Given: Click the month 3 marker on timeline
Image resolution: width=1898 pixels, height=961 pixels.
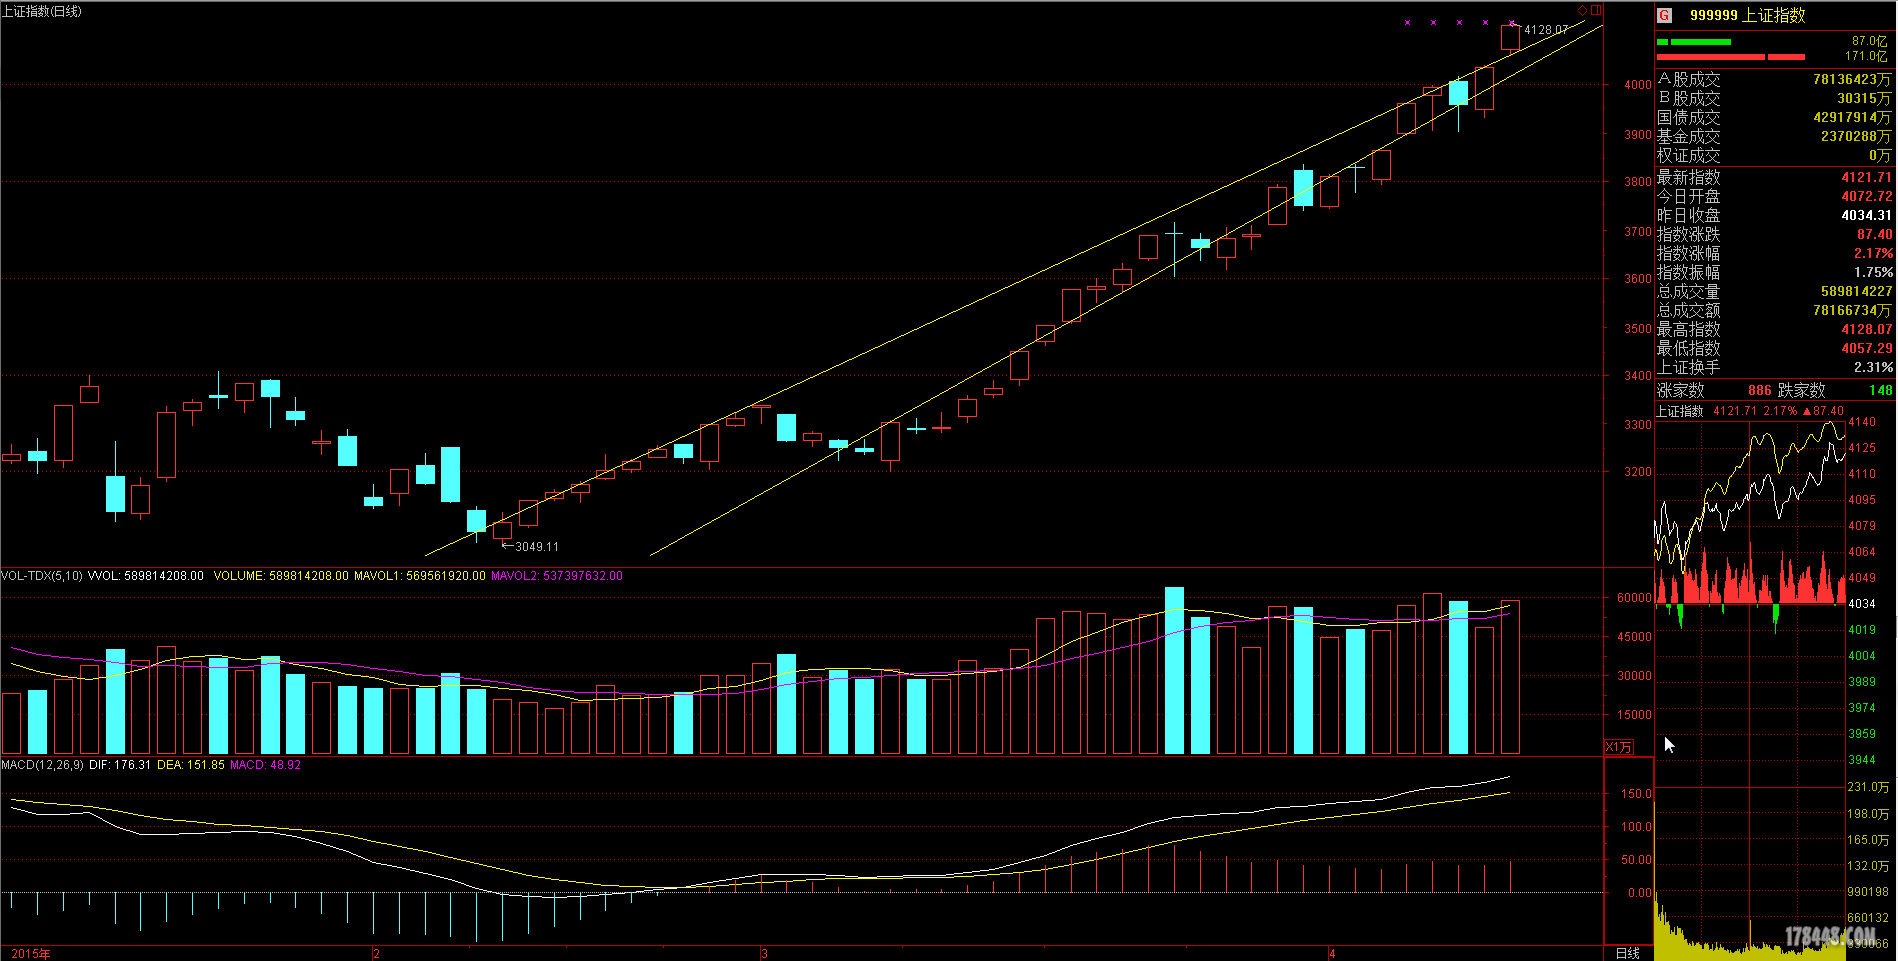Looking at the screenshot, I should click(x=764, y=953).
